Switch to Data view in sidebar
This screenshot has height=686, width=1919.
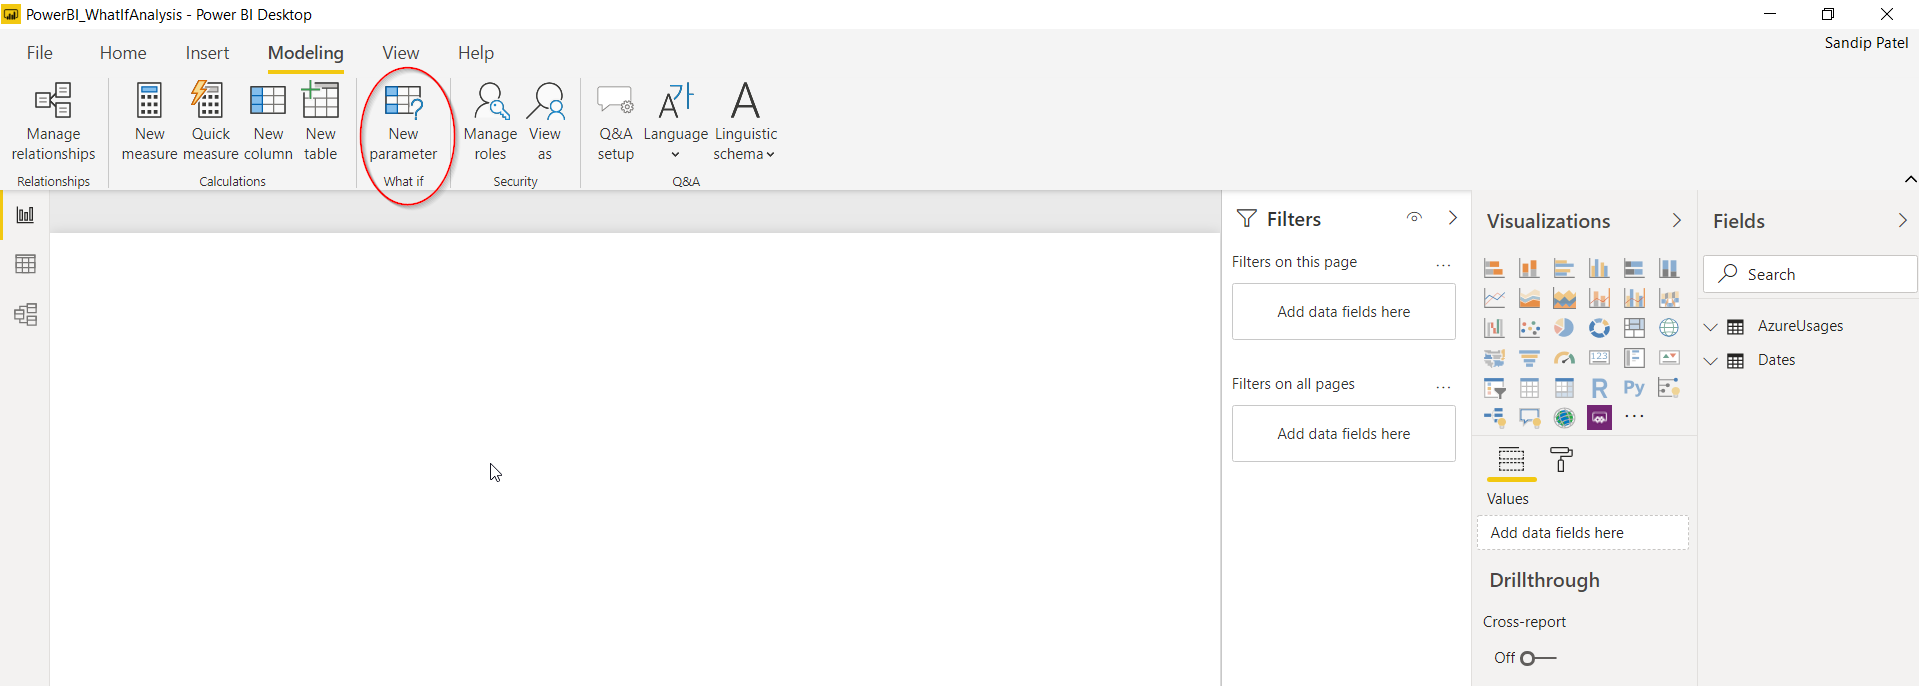25,264
